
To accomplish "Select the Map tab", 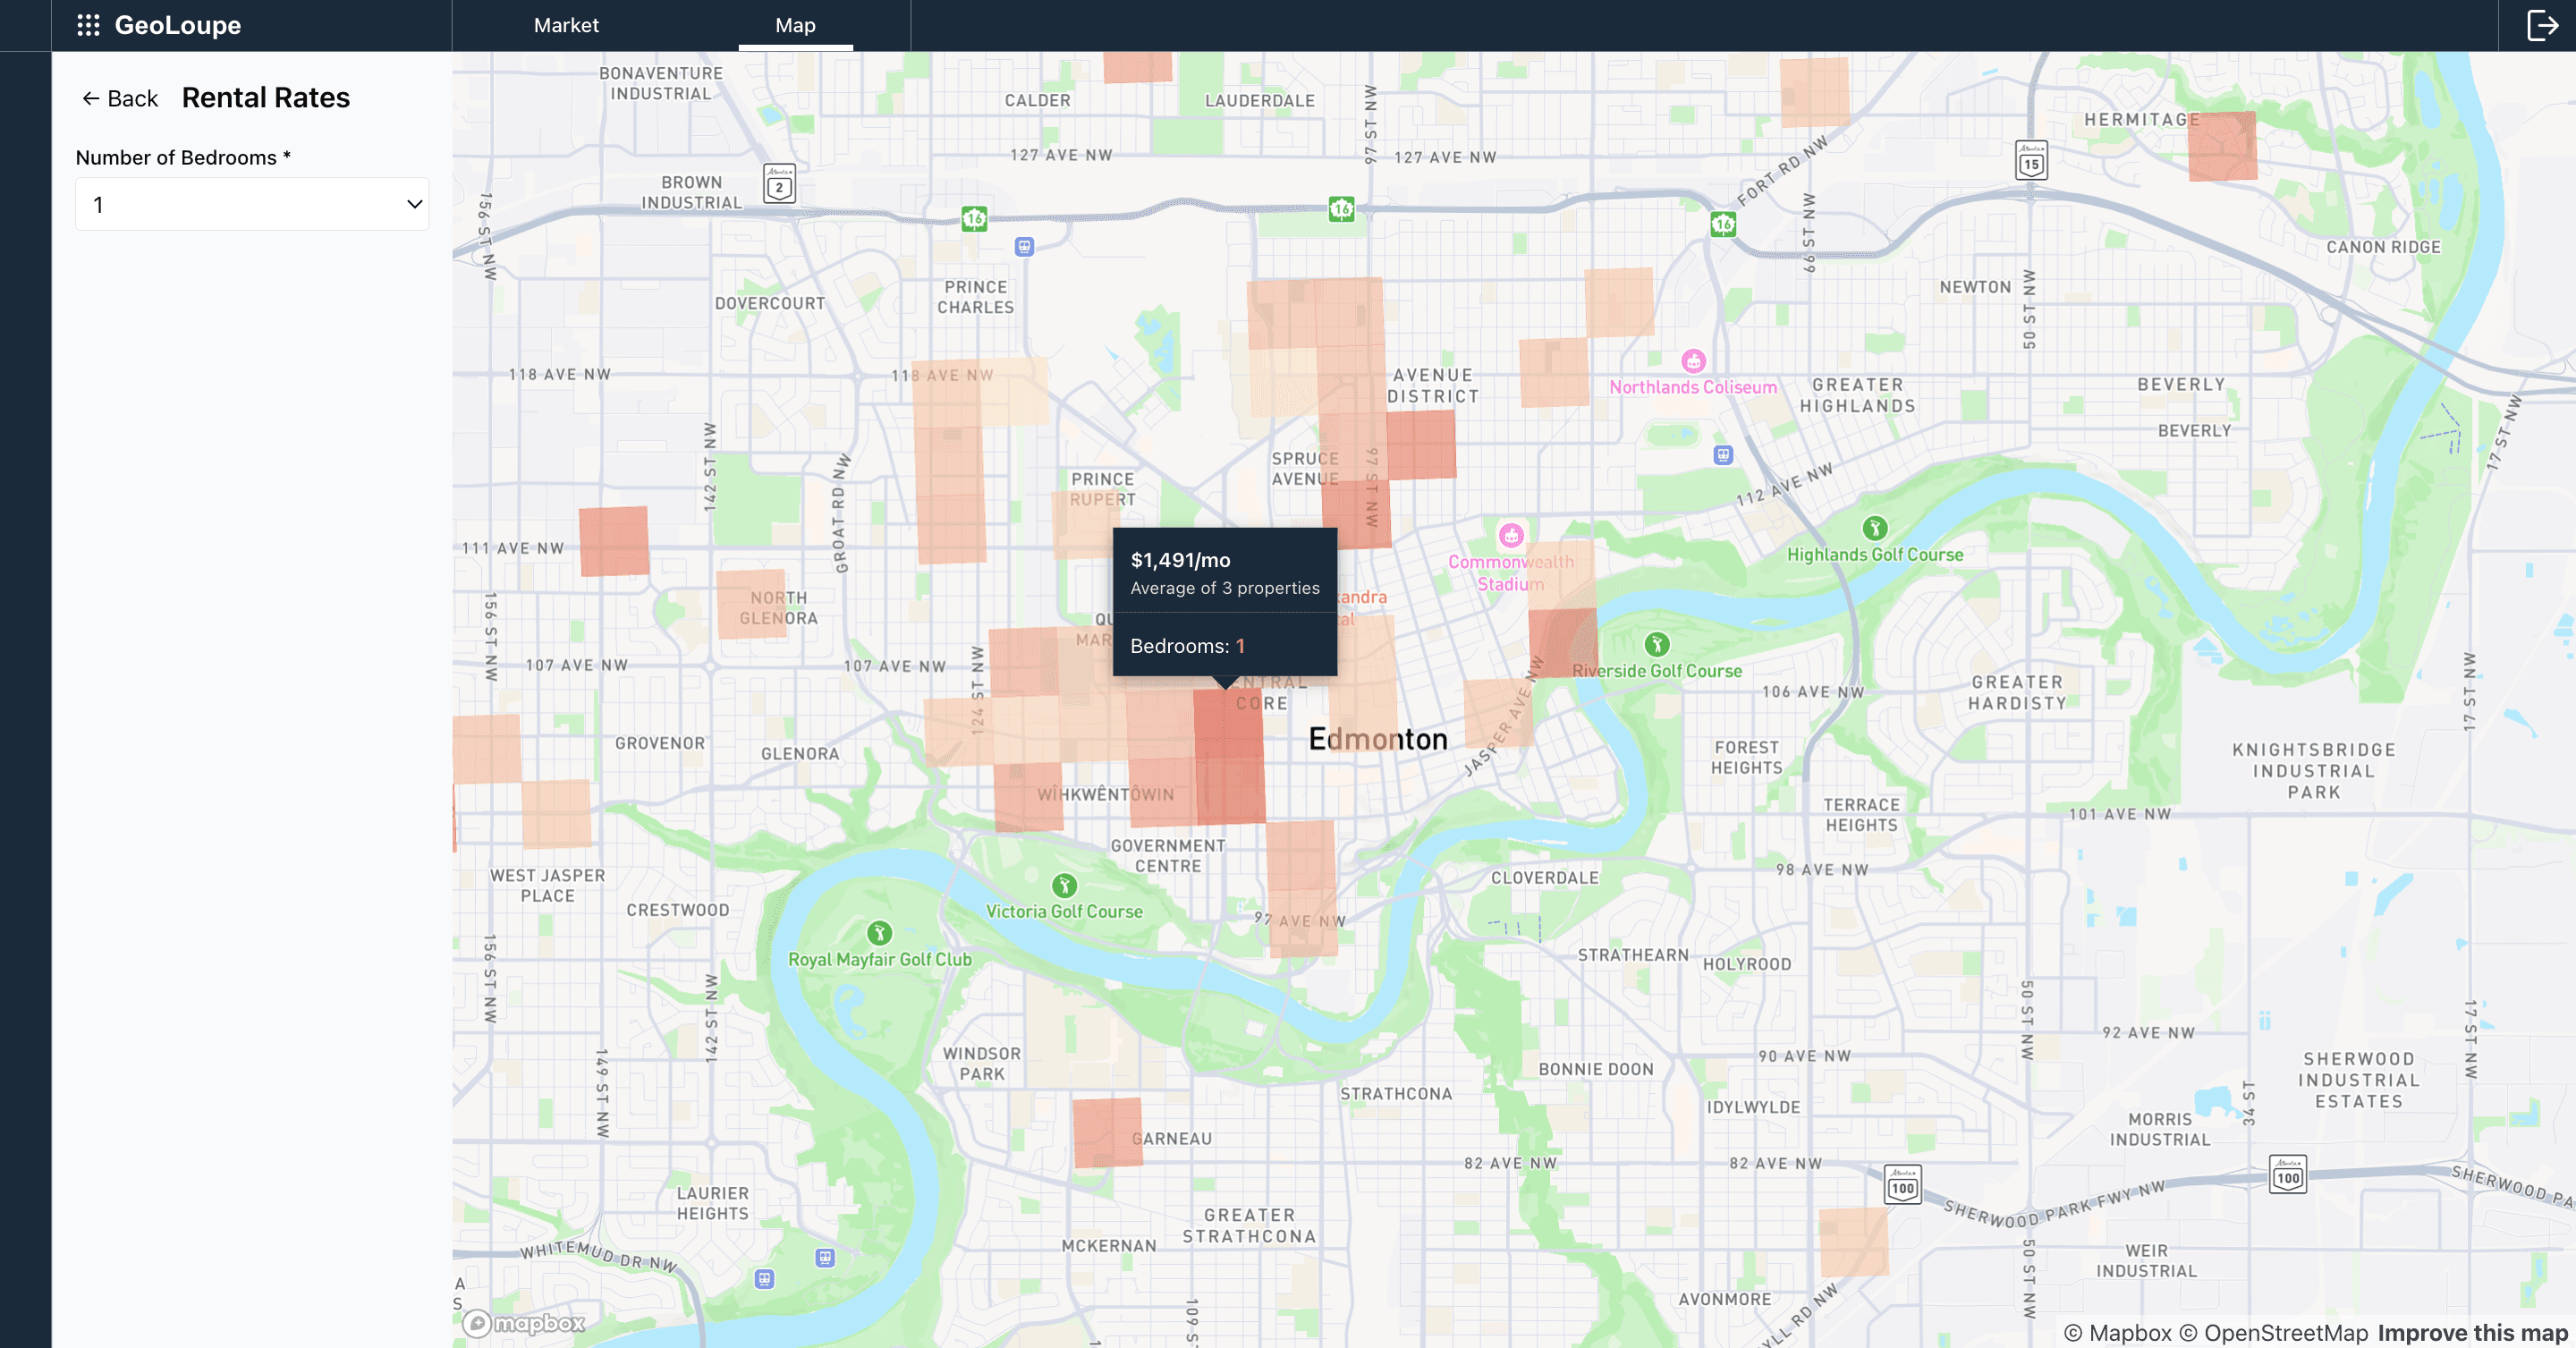I will (x=795, y=25).
